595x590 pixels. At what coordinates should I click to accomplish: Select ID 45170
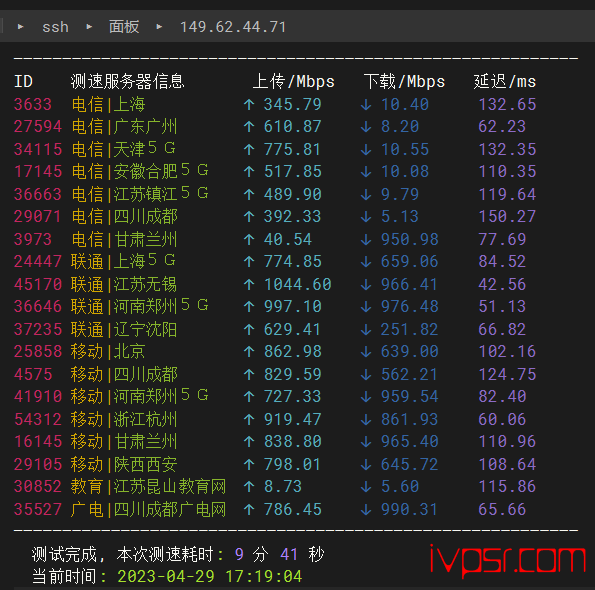38,284
